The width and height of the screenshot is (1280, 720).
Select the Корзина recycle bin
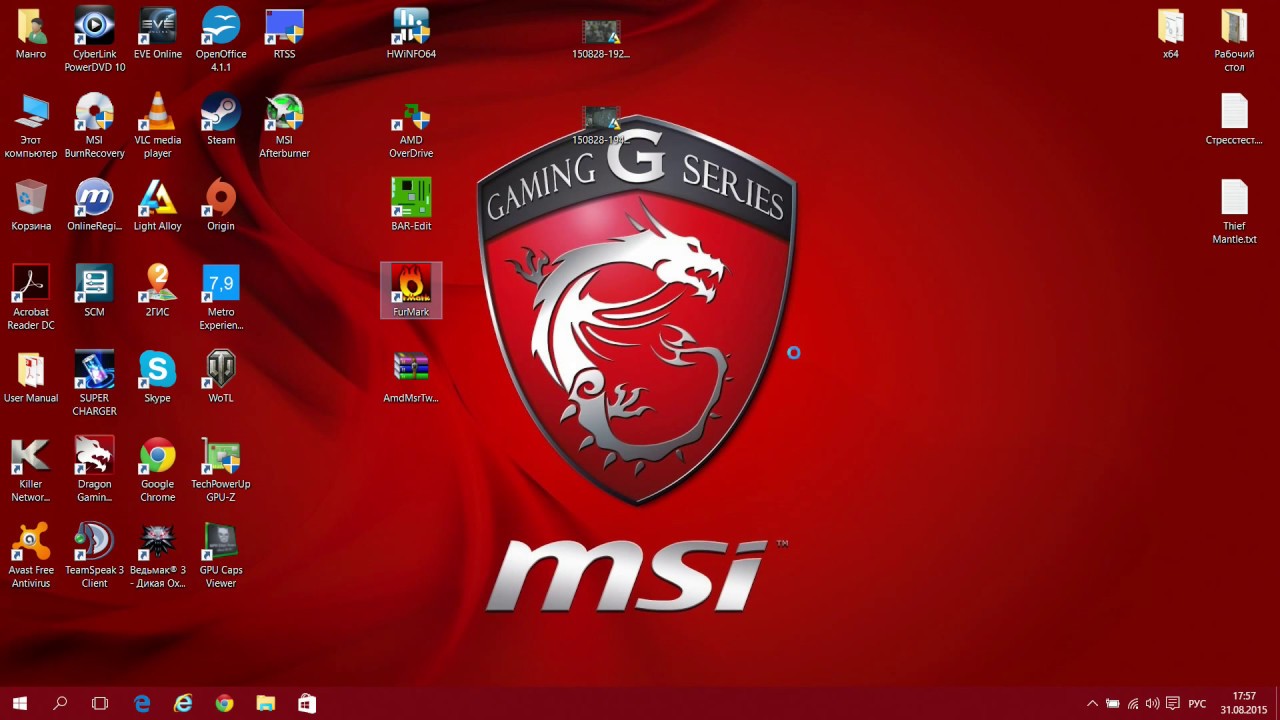[31, 206]
